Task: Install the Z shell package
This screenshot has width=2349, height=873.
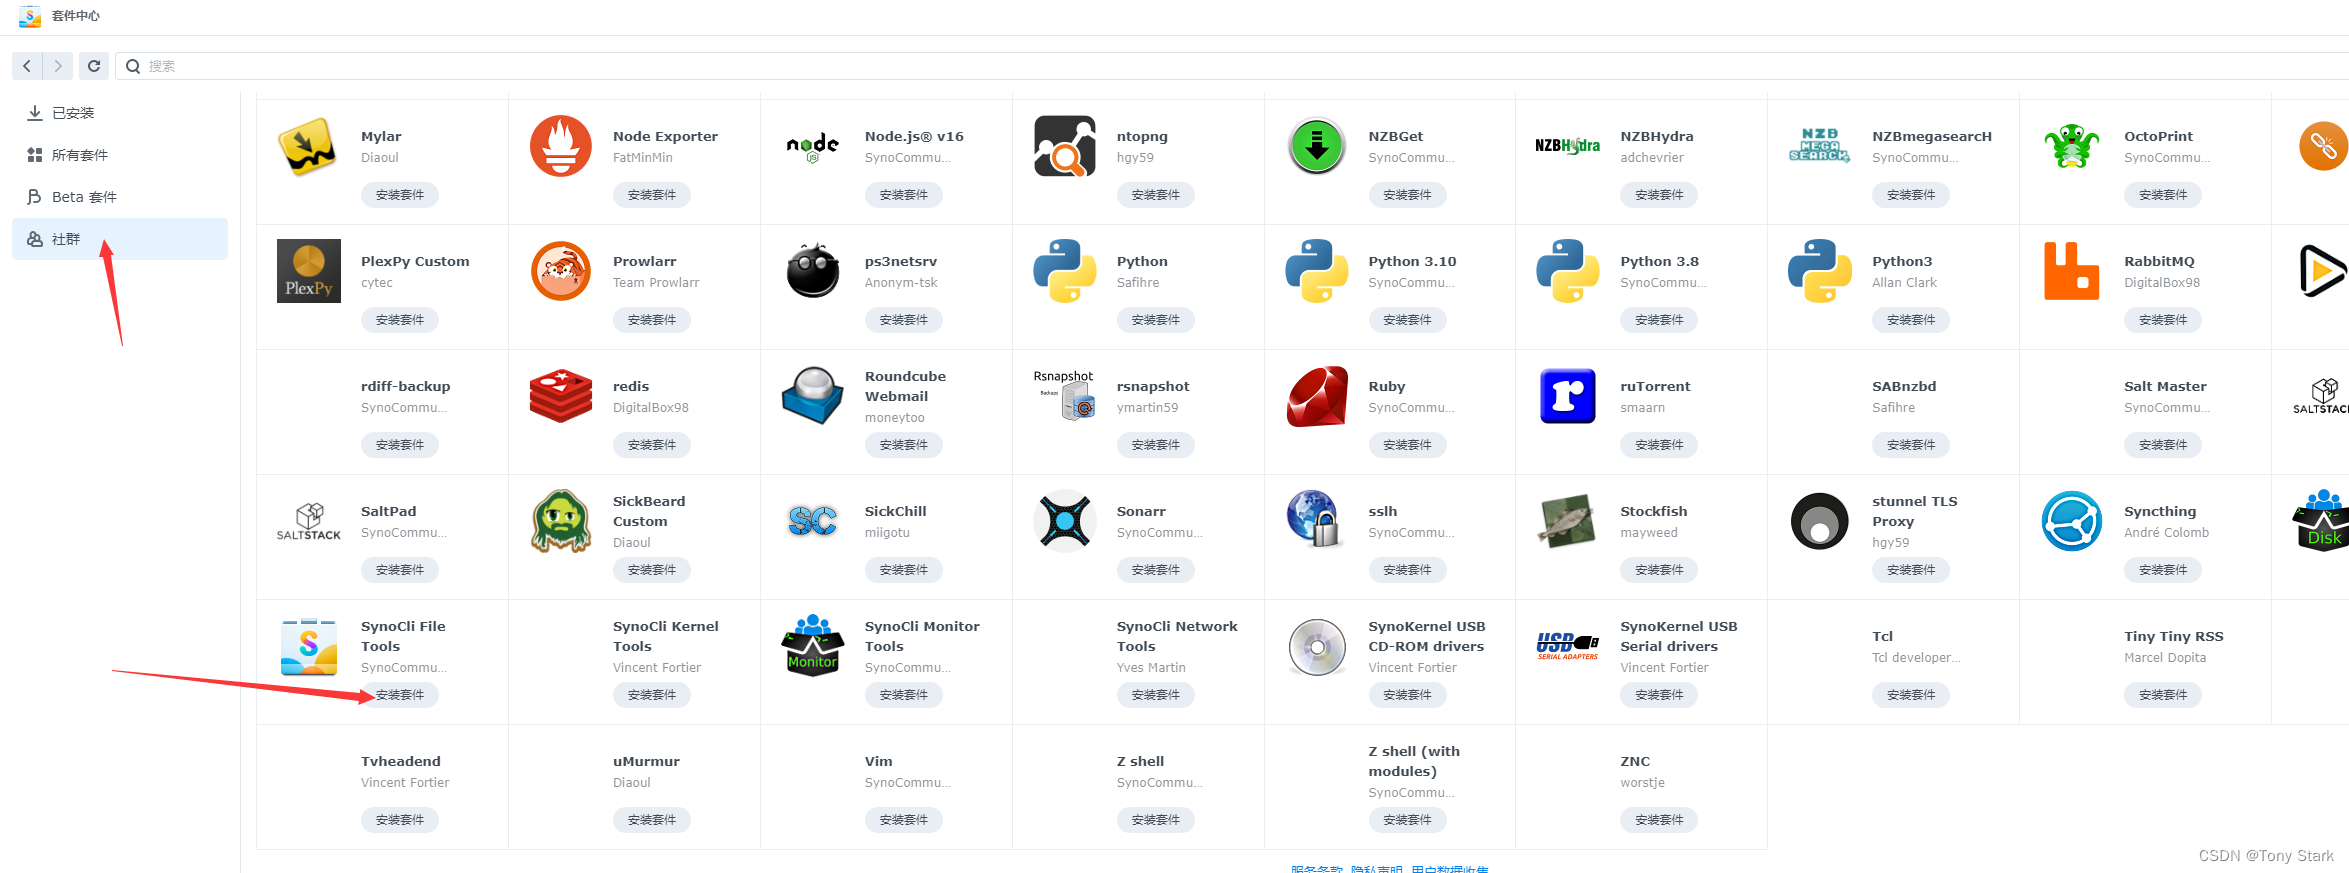Action: click(1156, 820)
